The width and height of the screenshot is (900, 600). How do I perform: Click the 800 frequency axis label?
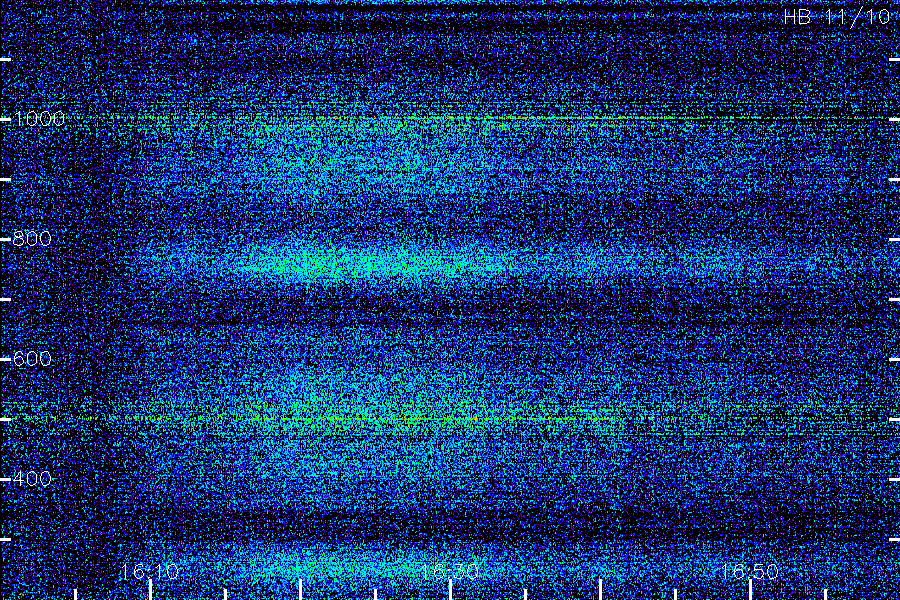click(x=32, y=239)
